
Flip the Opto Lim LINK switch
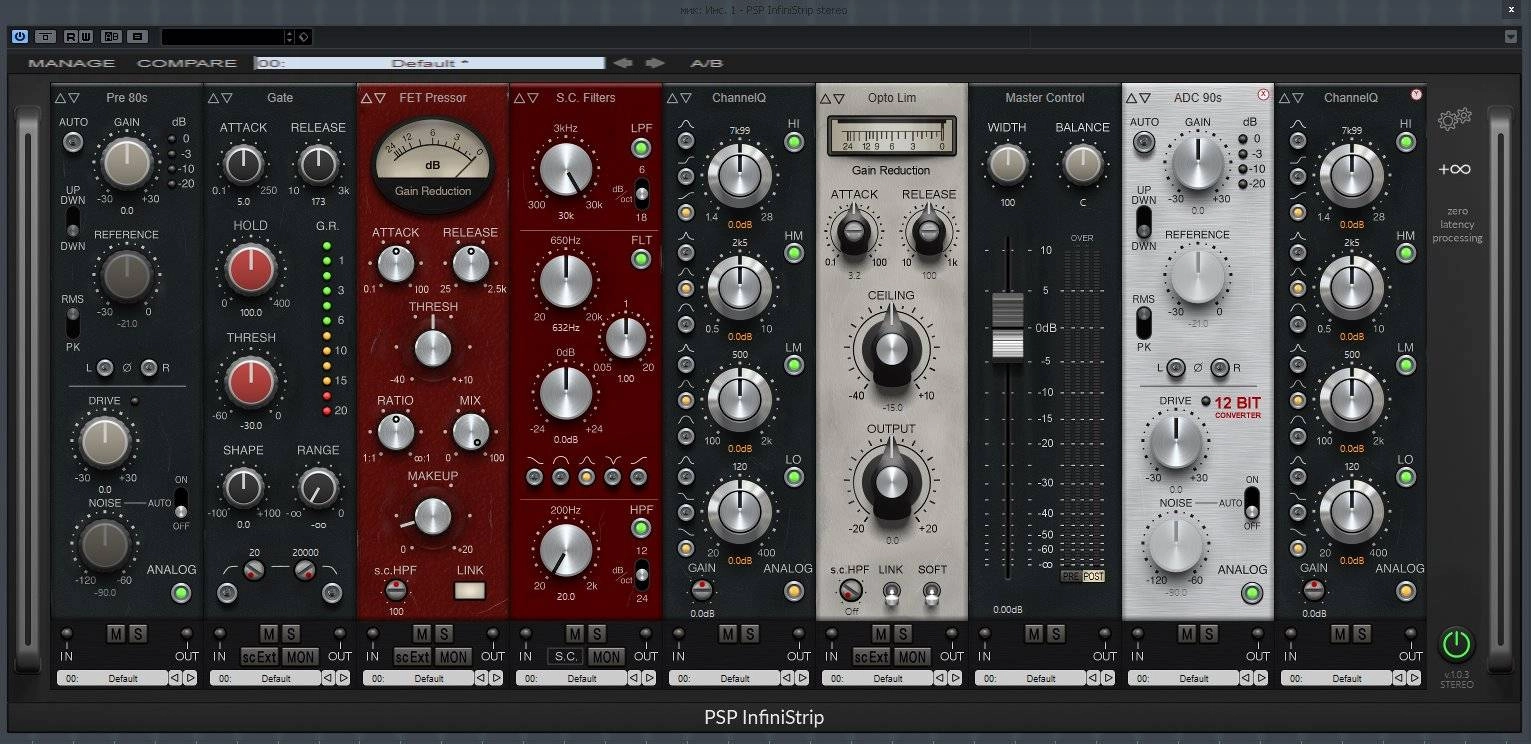click(890, 593)
